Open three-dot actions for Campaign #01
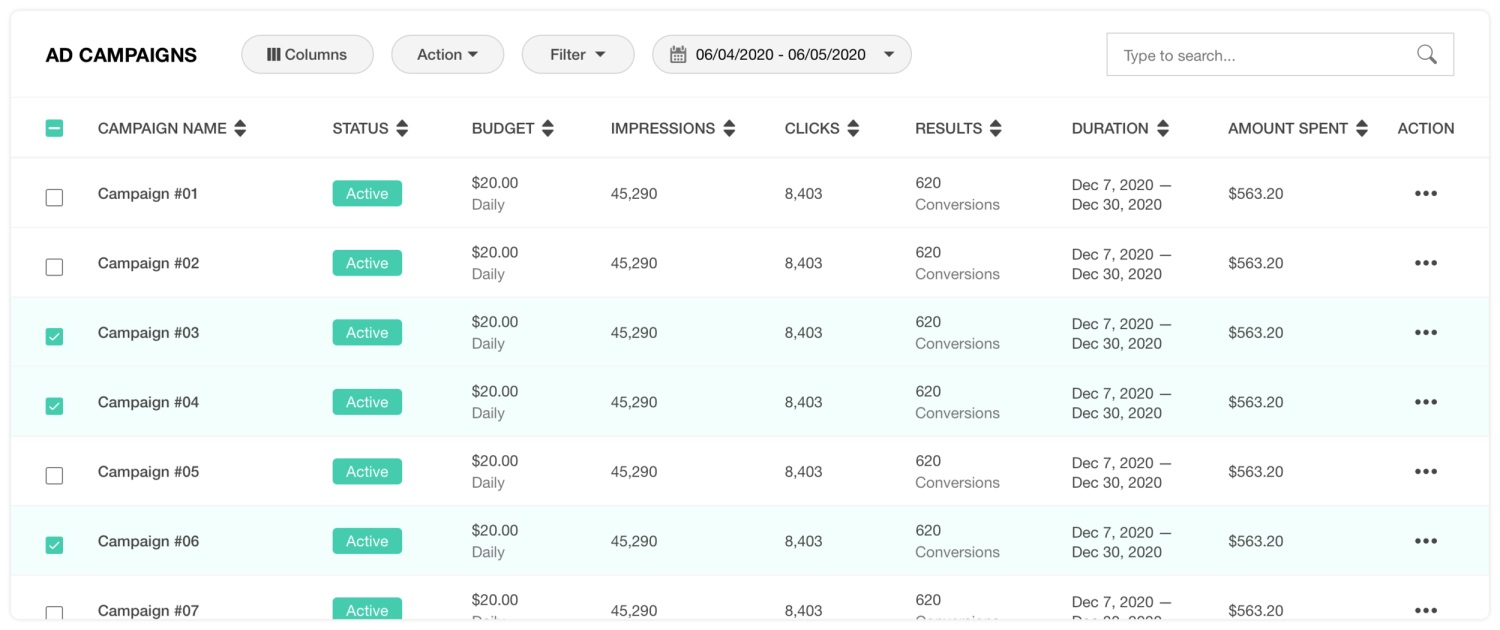The image size is (1500, 630). [x=1425, y=194]
